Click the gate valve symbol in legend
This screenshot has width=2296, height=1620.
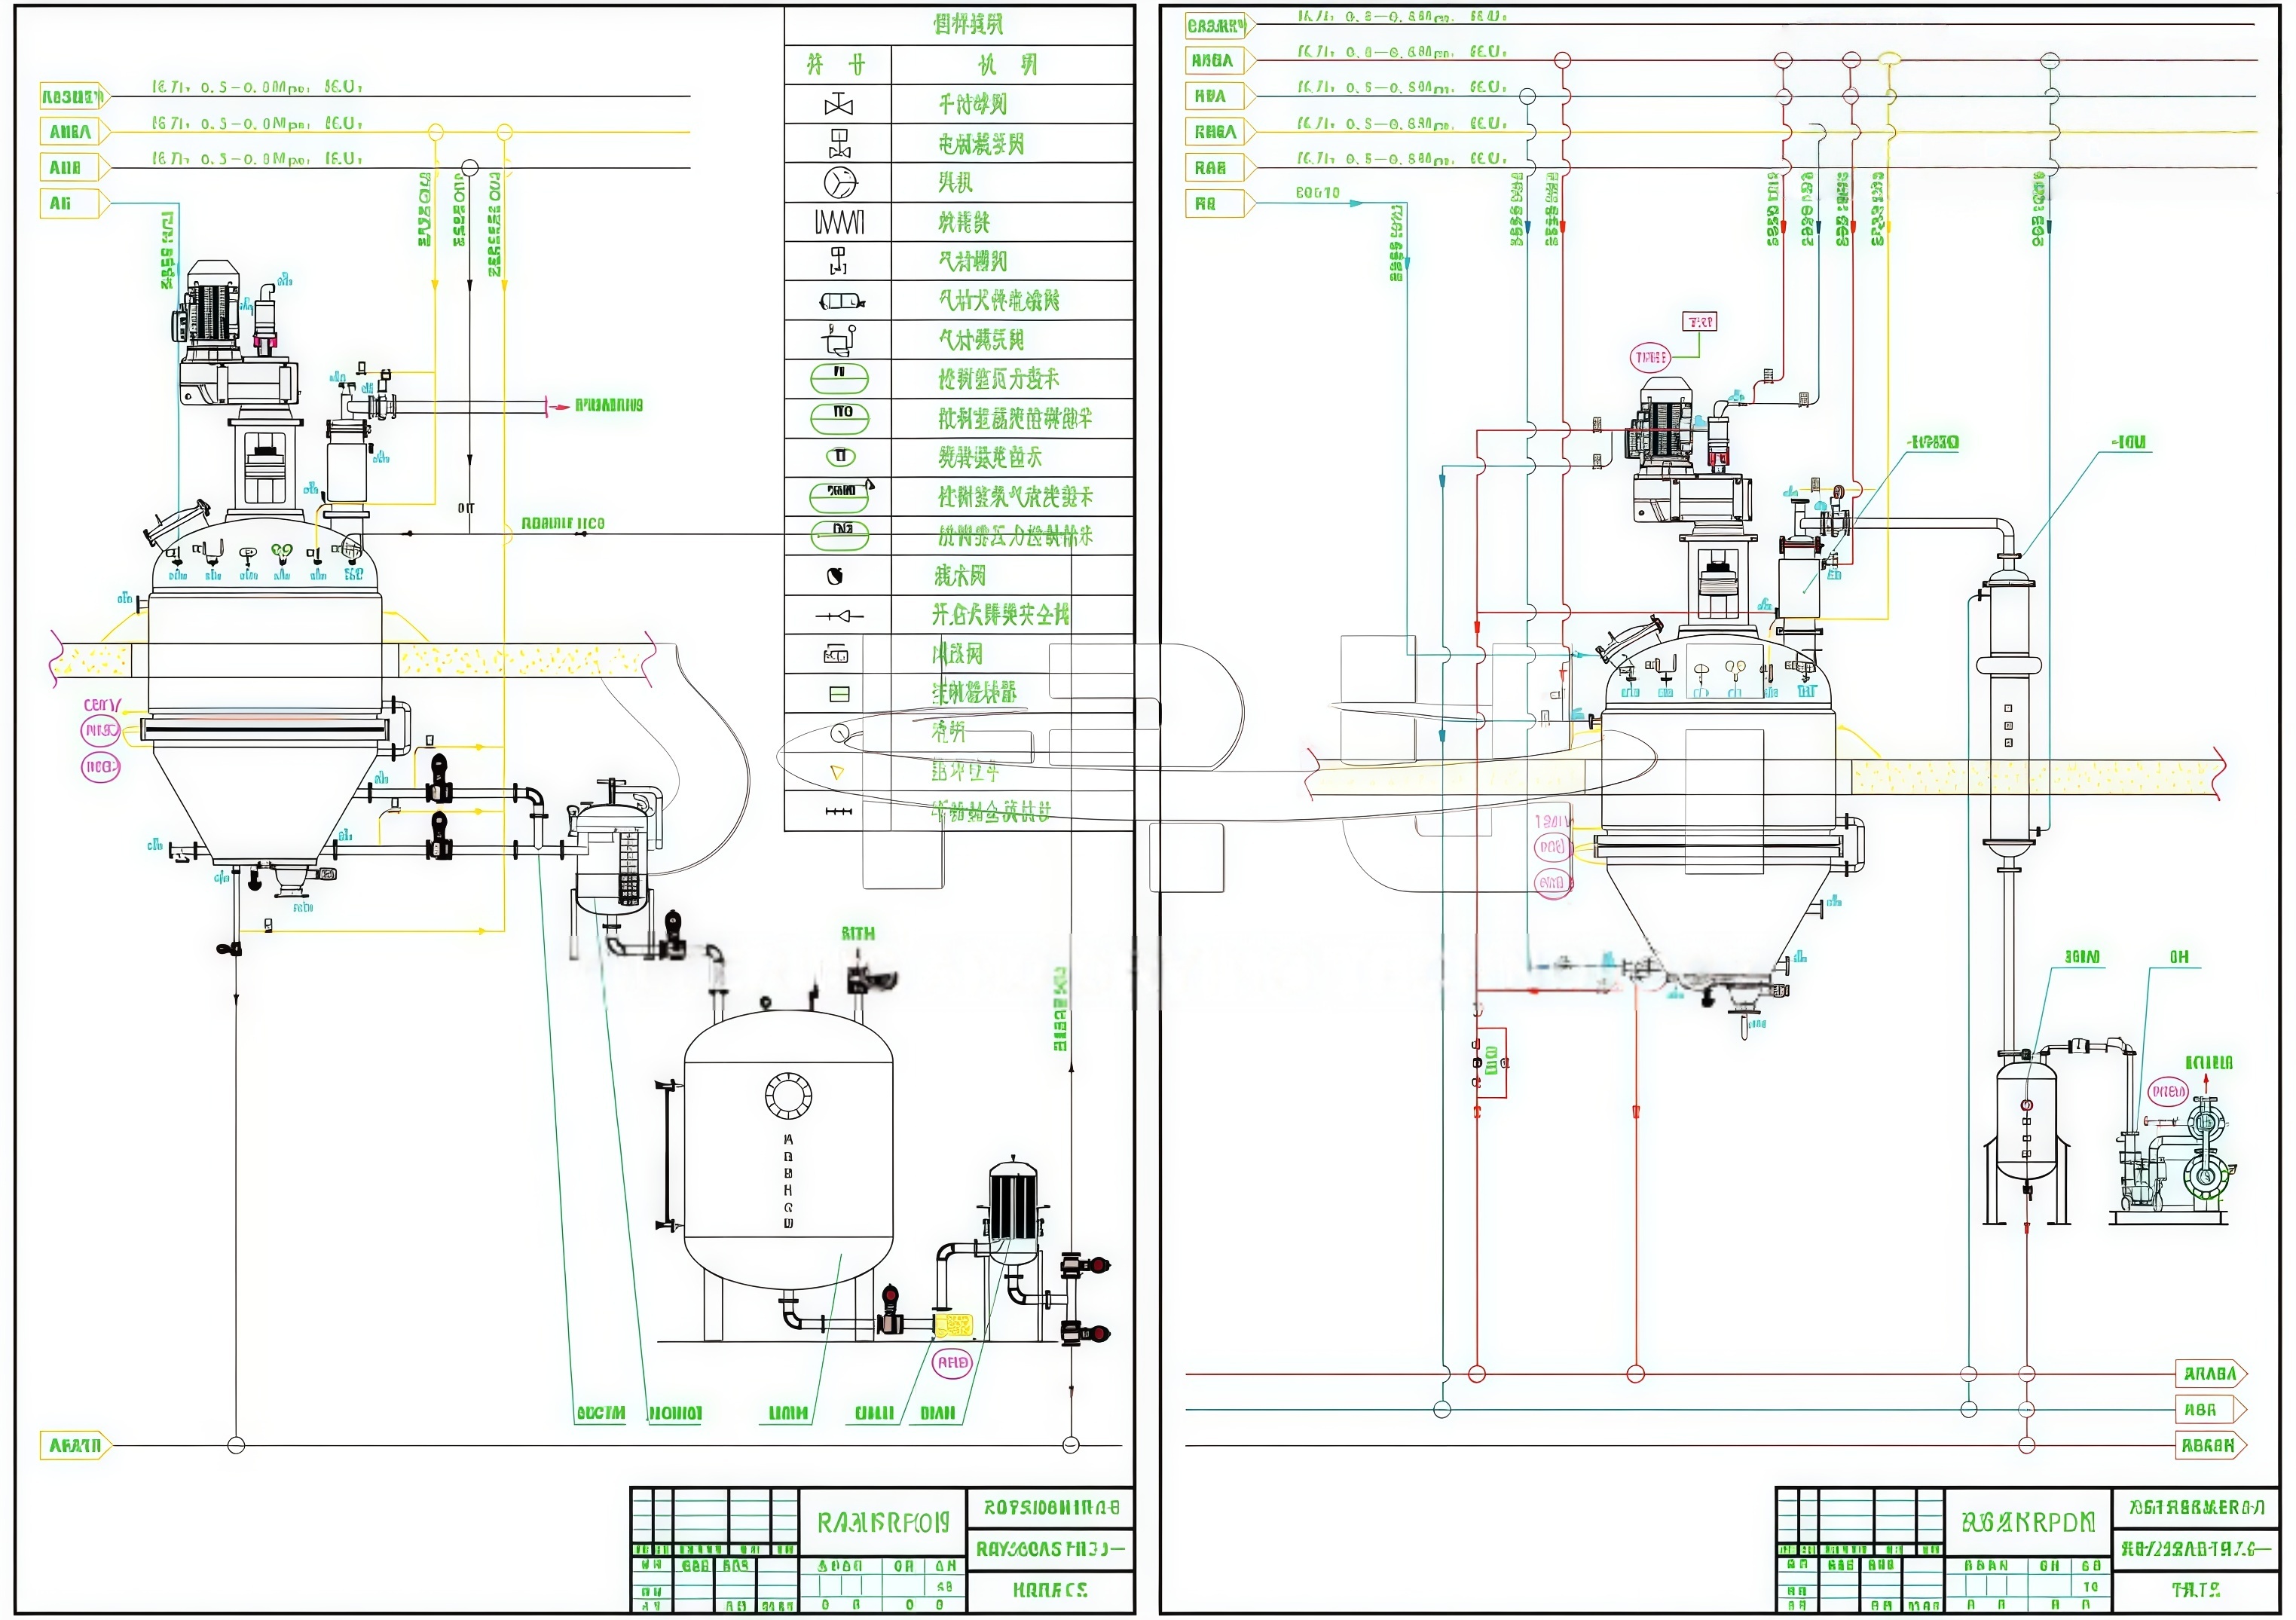tap(838, 105)
